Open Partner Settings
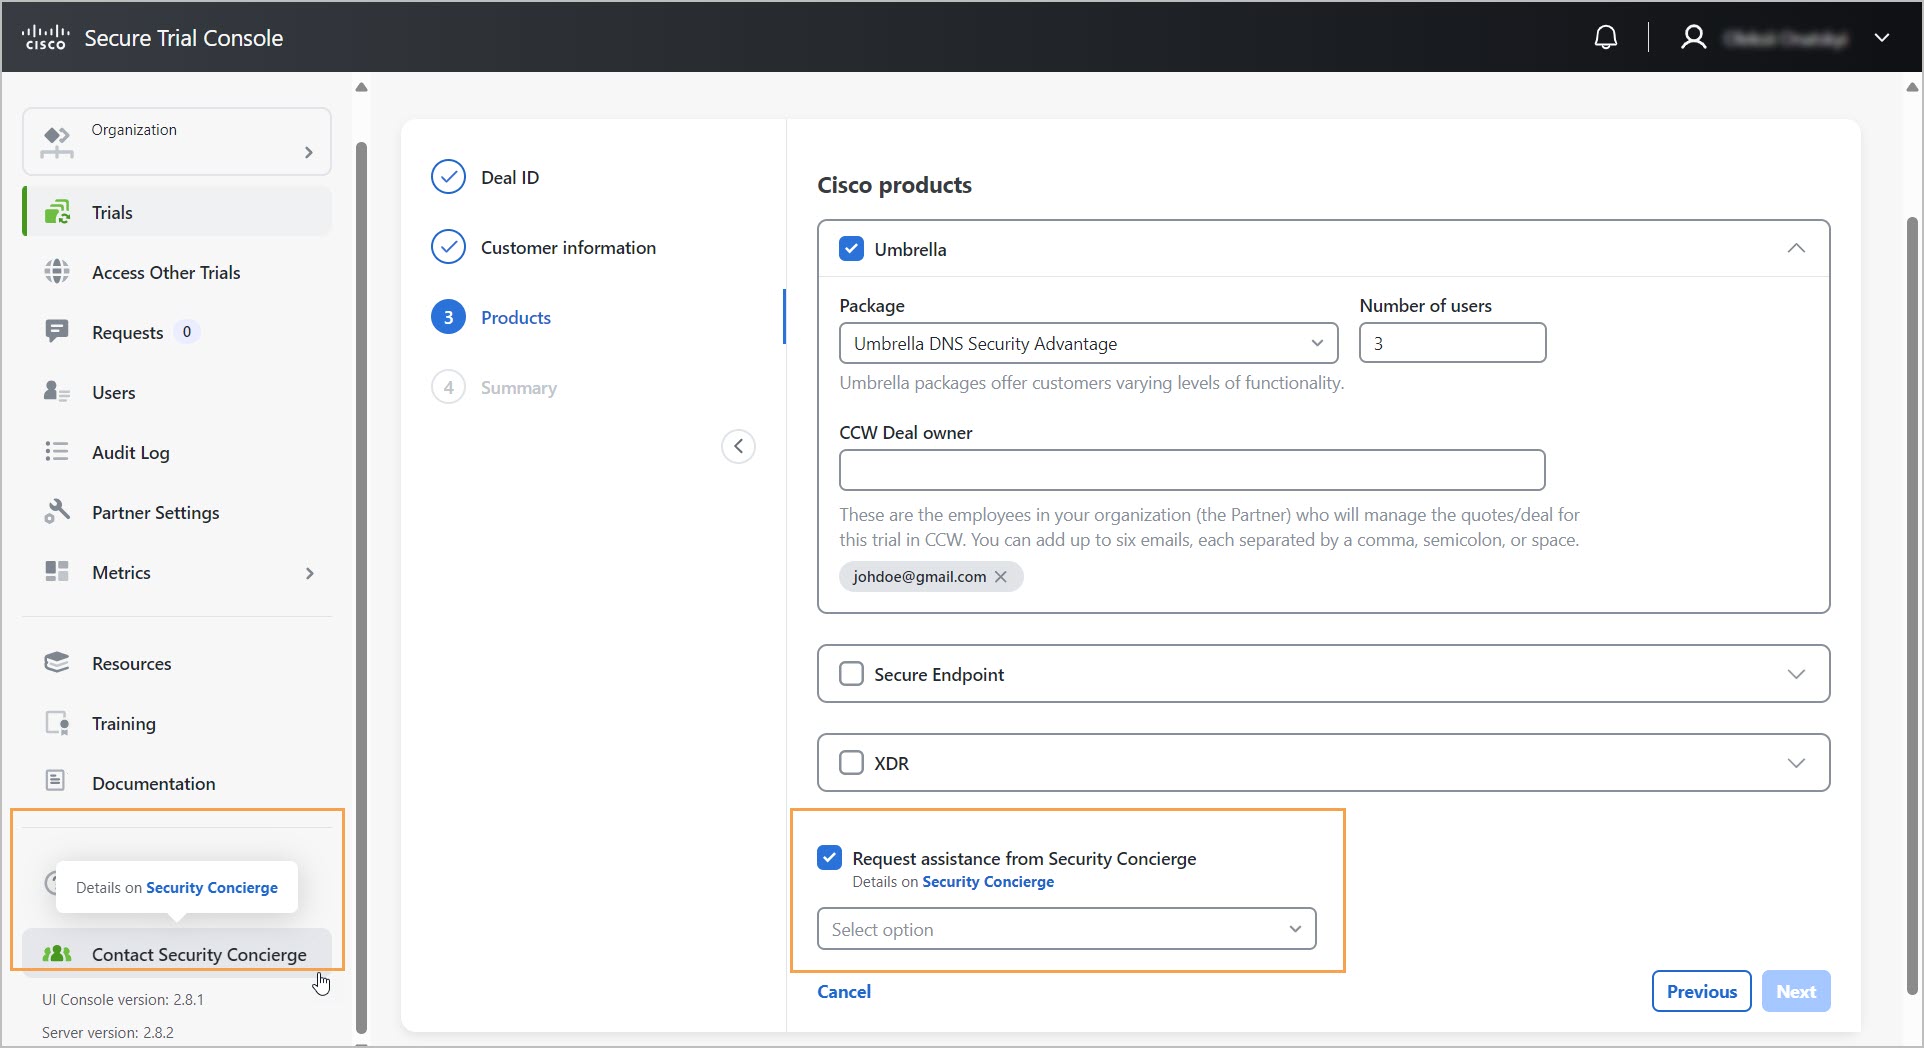Image resolution: width=1924 pixels, height=1048 pixels. [155, 512]
